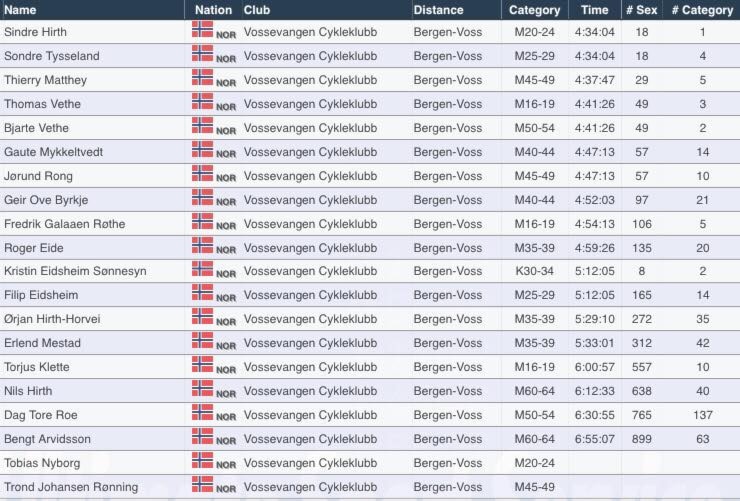Click the time 6:00:57
The width and height of the screenshot is (740, 501).
595,367
